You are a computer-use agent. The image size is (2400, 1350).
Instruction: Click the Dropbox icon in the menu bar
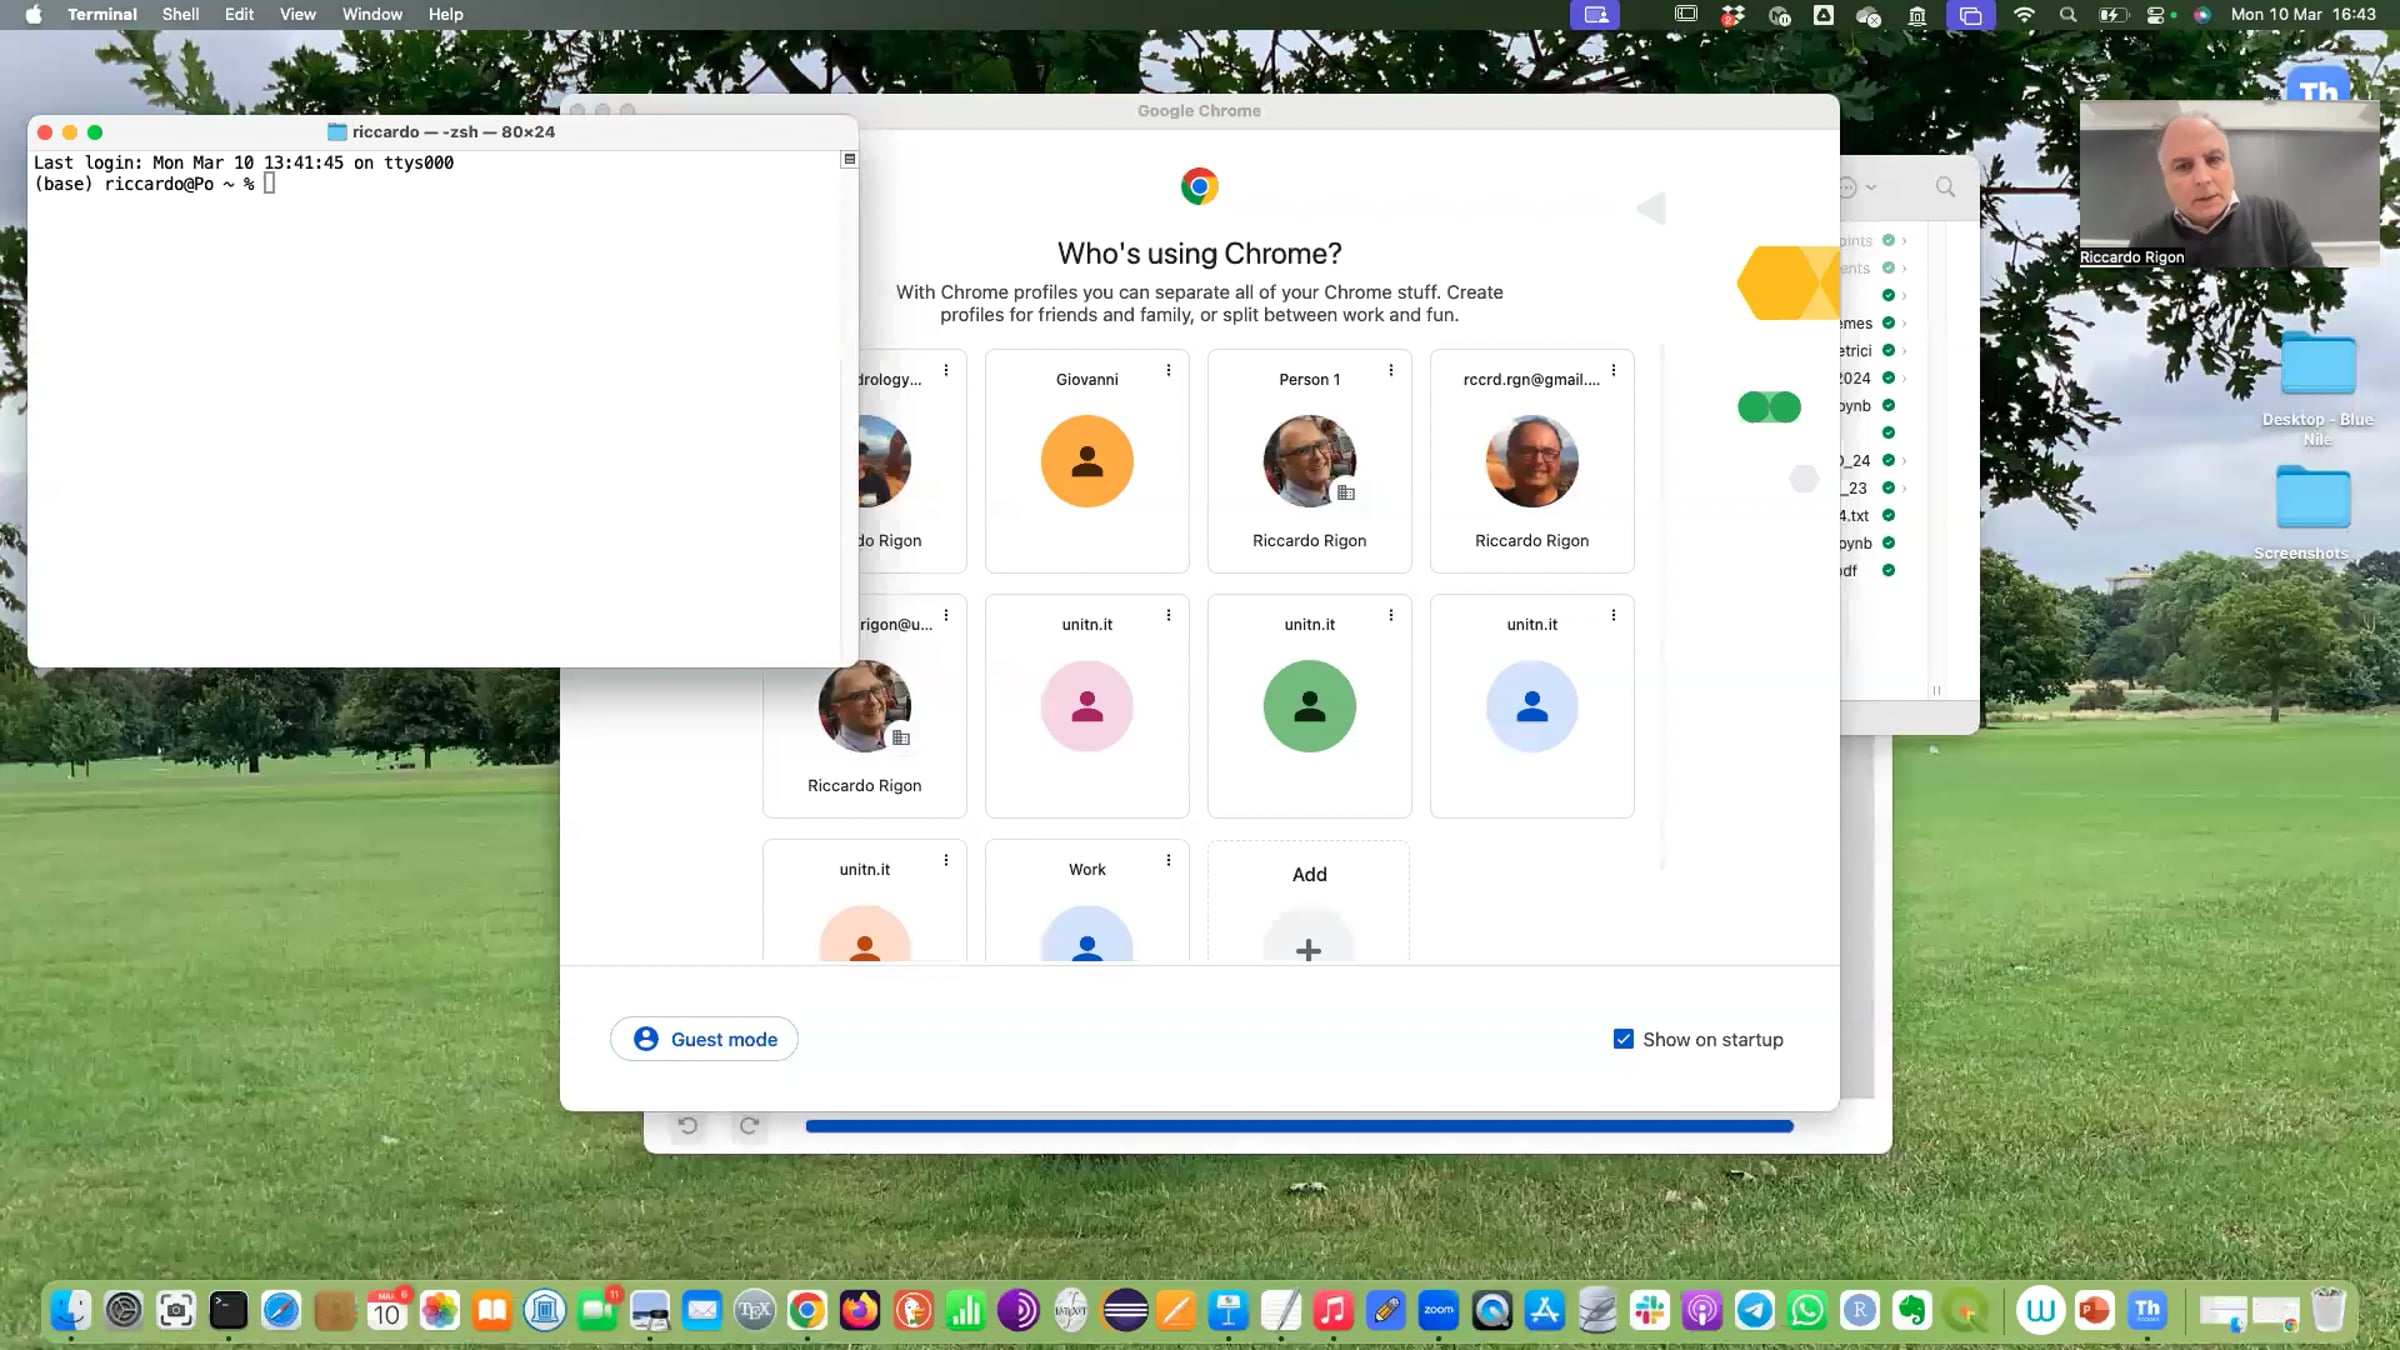1733,15
